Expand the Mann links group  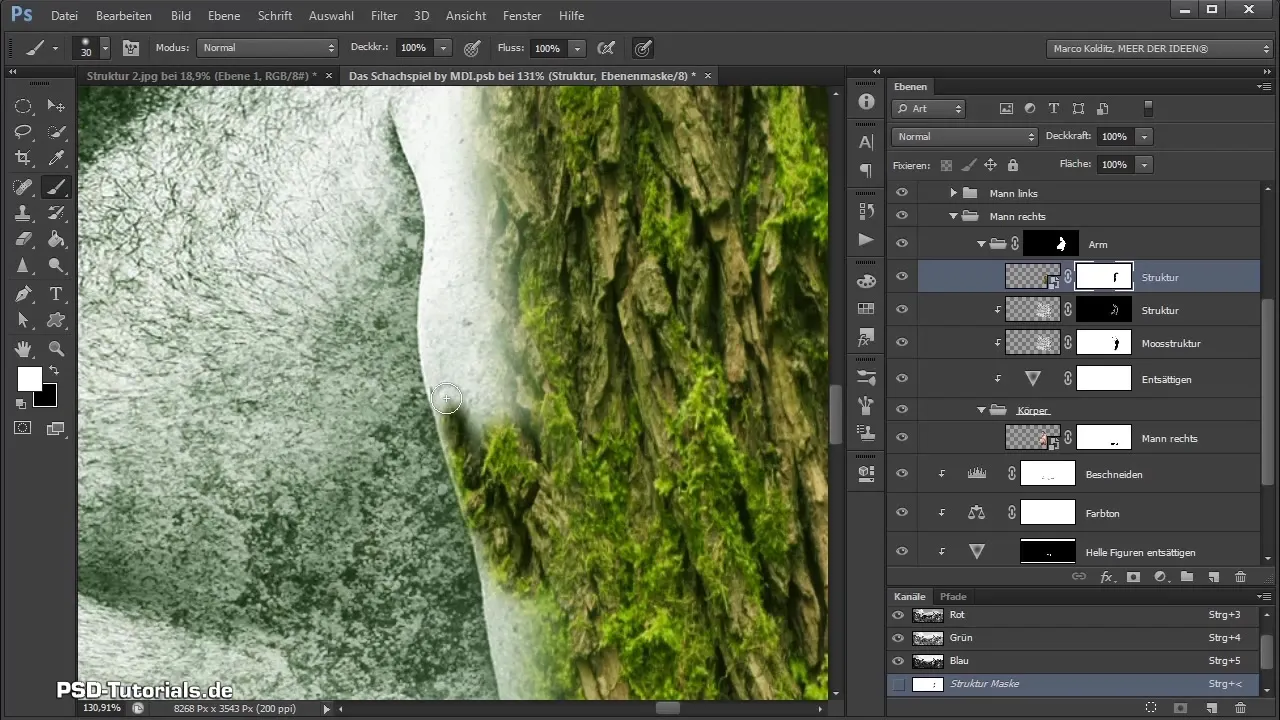click(x=953, y=193)
